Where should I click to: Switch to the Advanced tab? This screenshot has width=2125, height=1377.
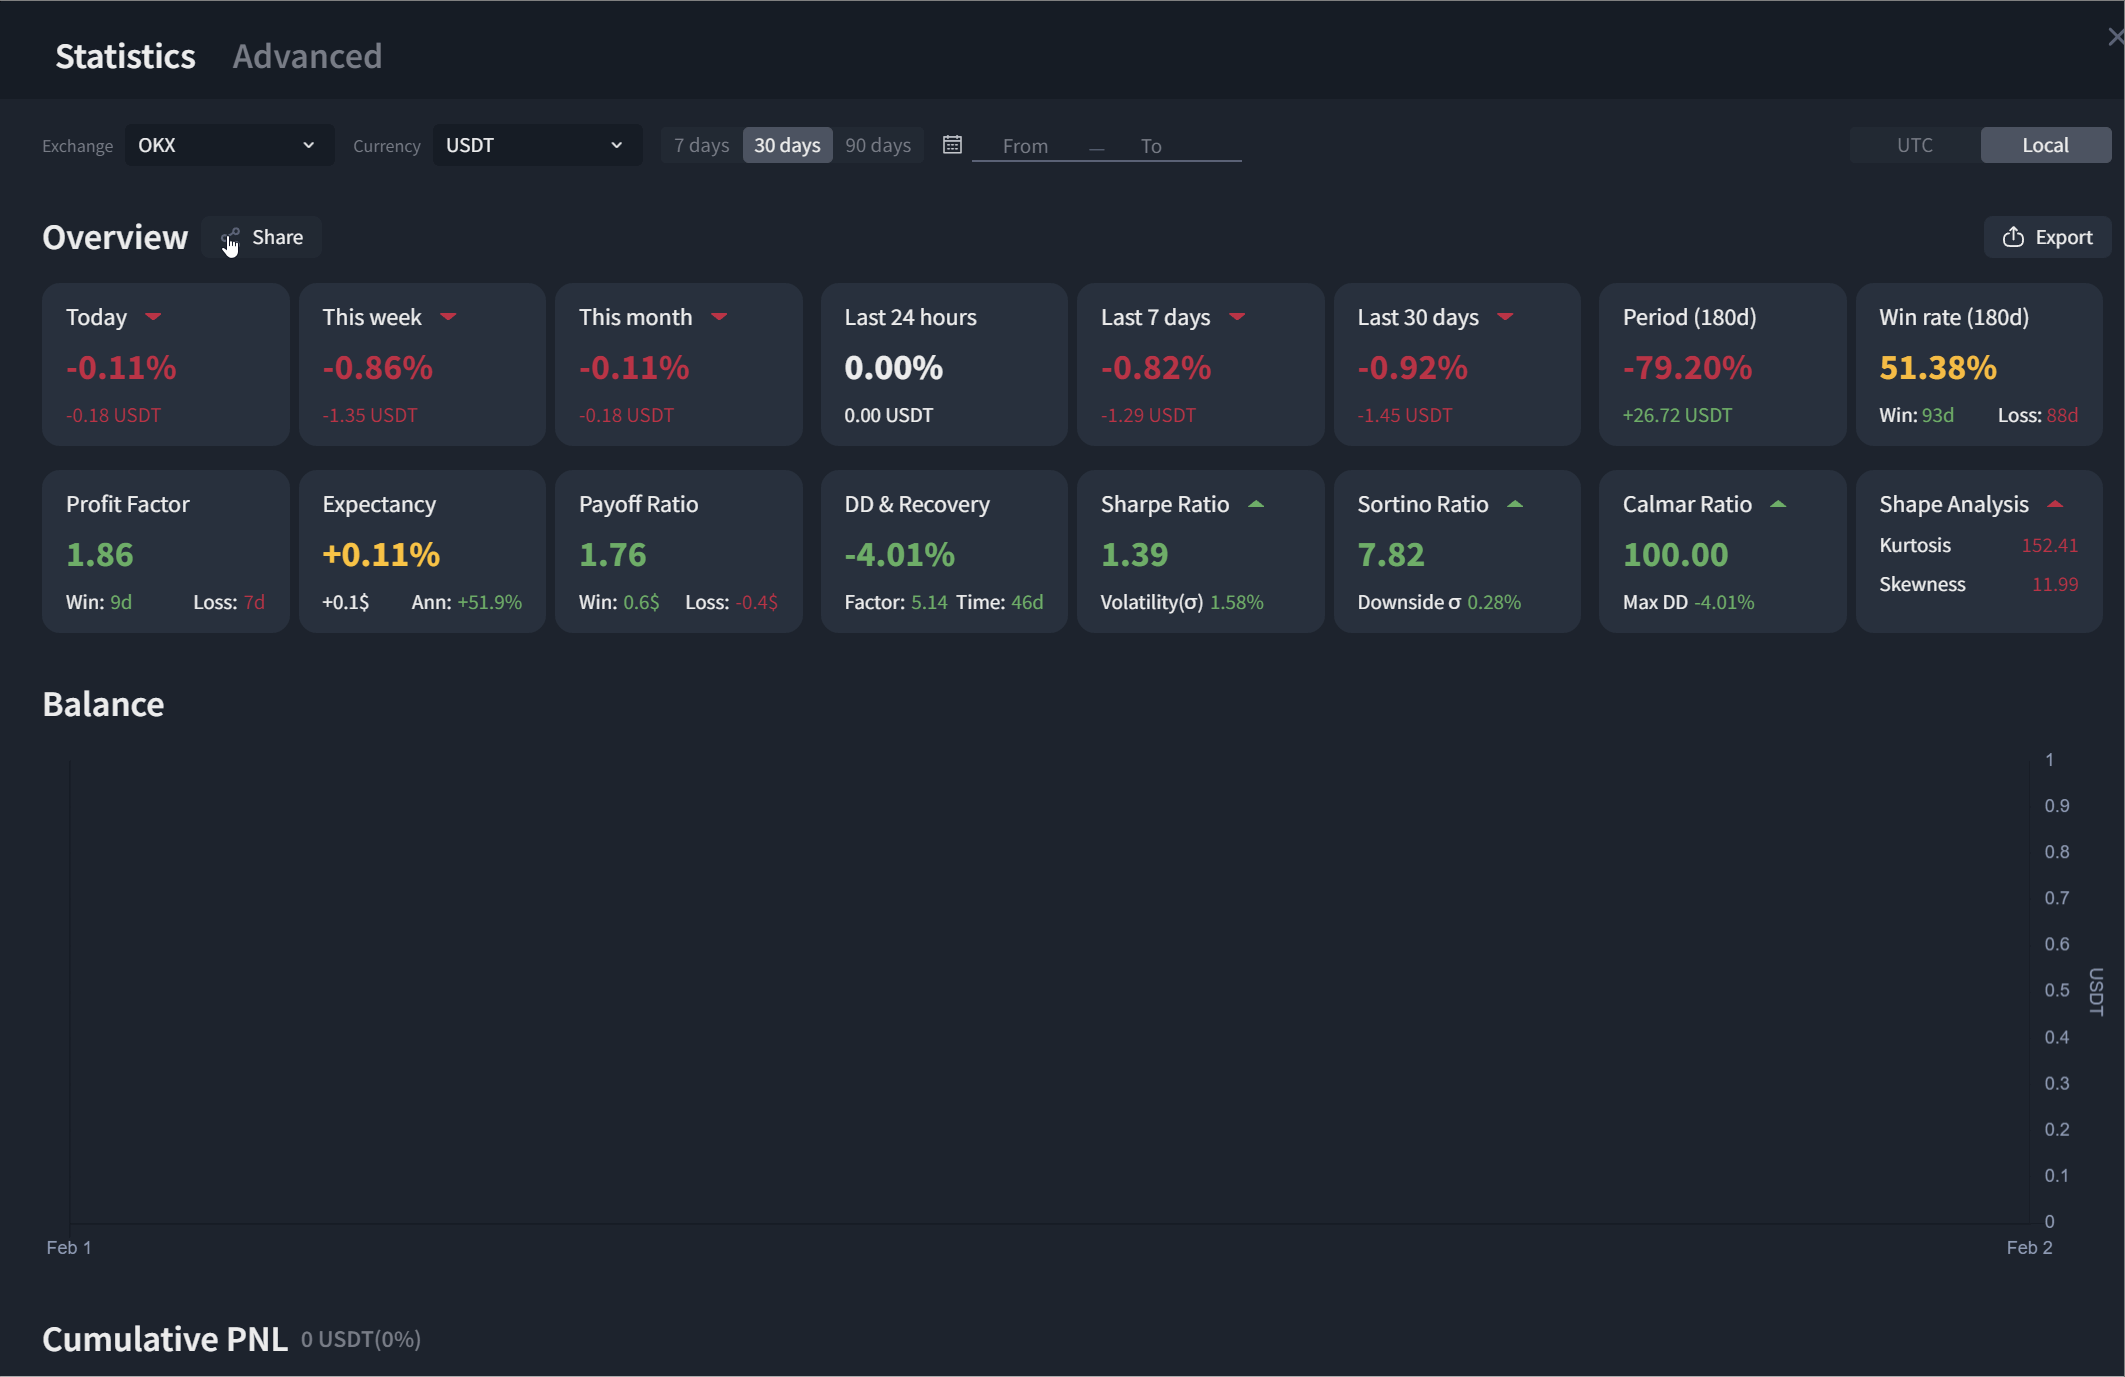click(x=307, y=56)
